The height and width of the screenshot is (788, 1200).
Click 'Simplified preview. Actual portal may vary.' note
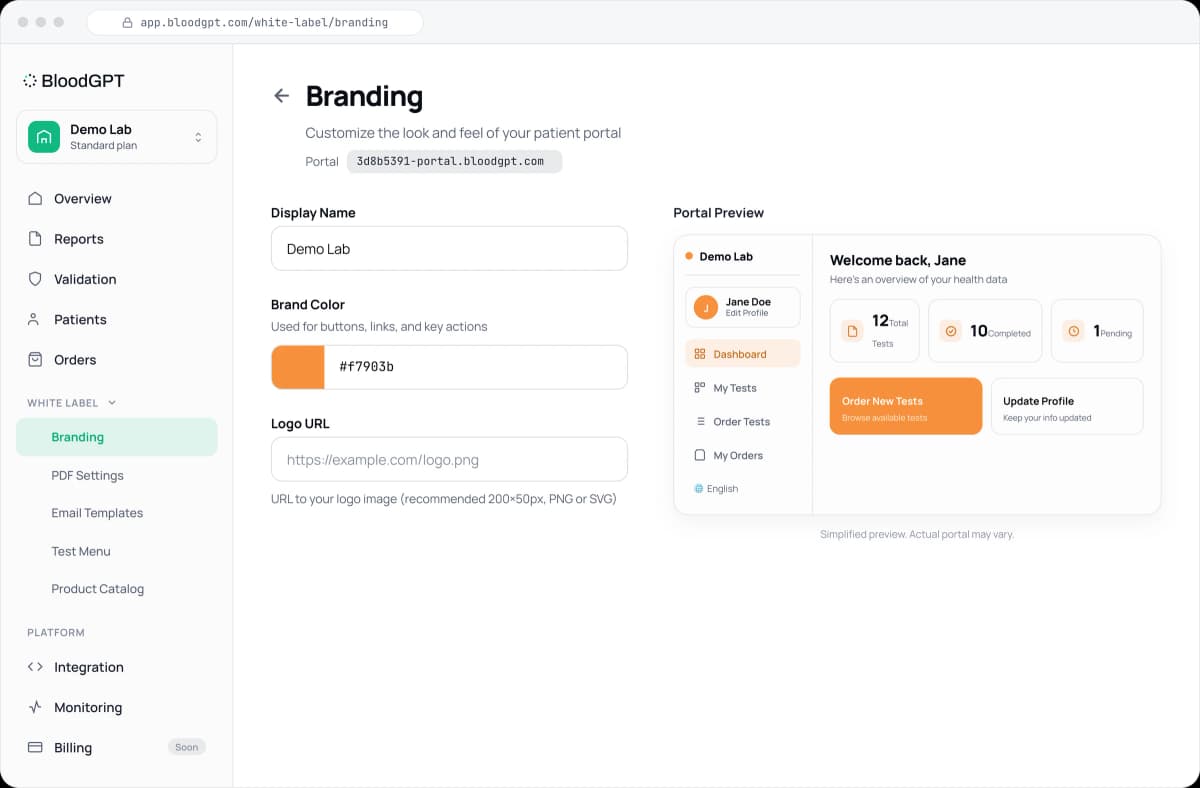917,534
